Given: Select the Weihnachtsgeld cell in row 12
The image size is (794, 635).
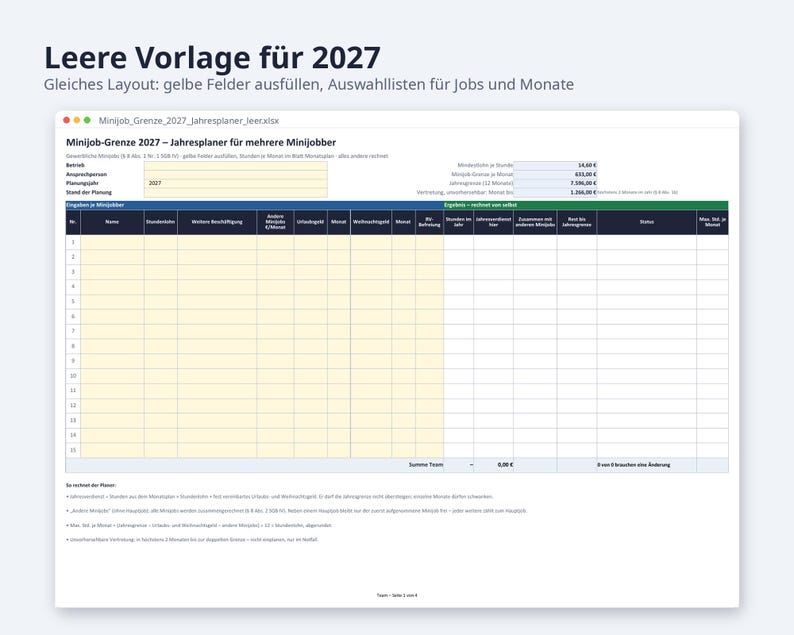Looking at the screenshot, I should [x=371, y=405].
